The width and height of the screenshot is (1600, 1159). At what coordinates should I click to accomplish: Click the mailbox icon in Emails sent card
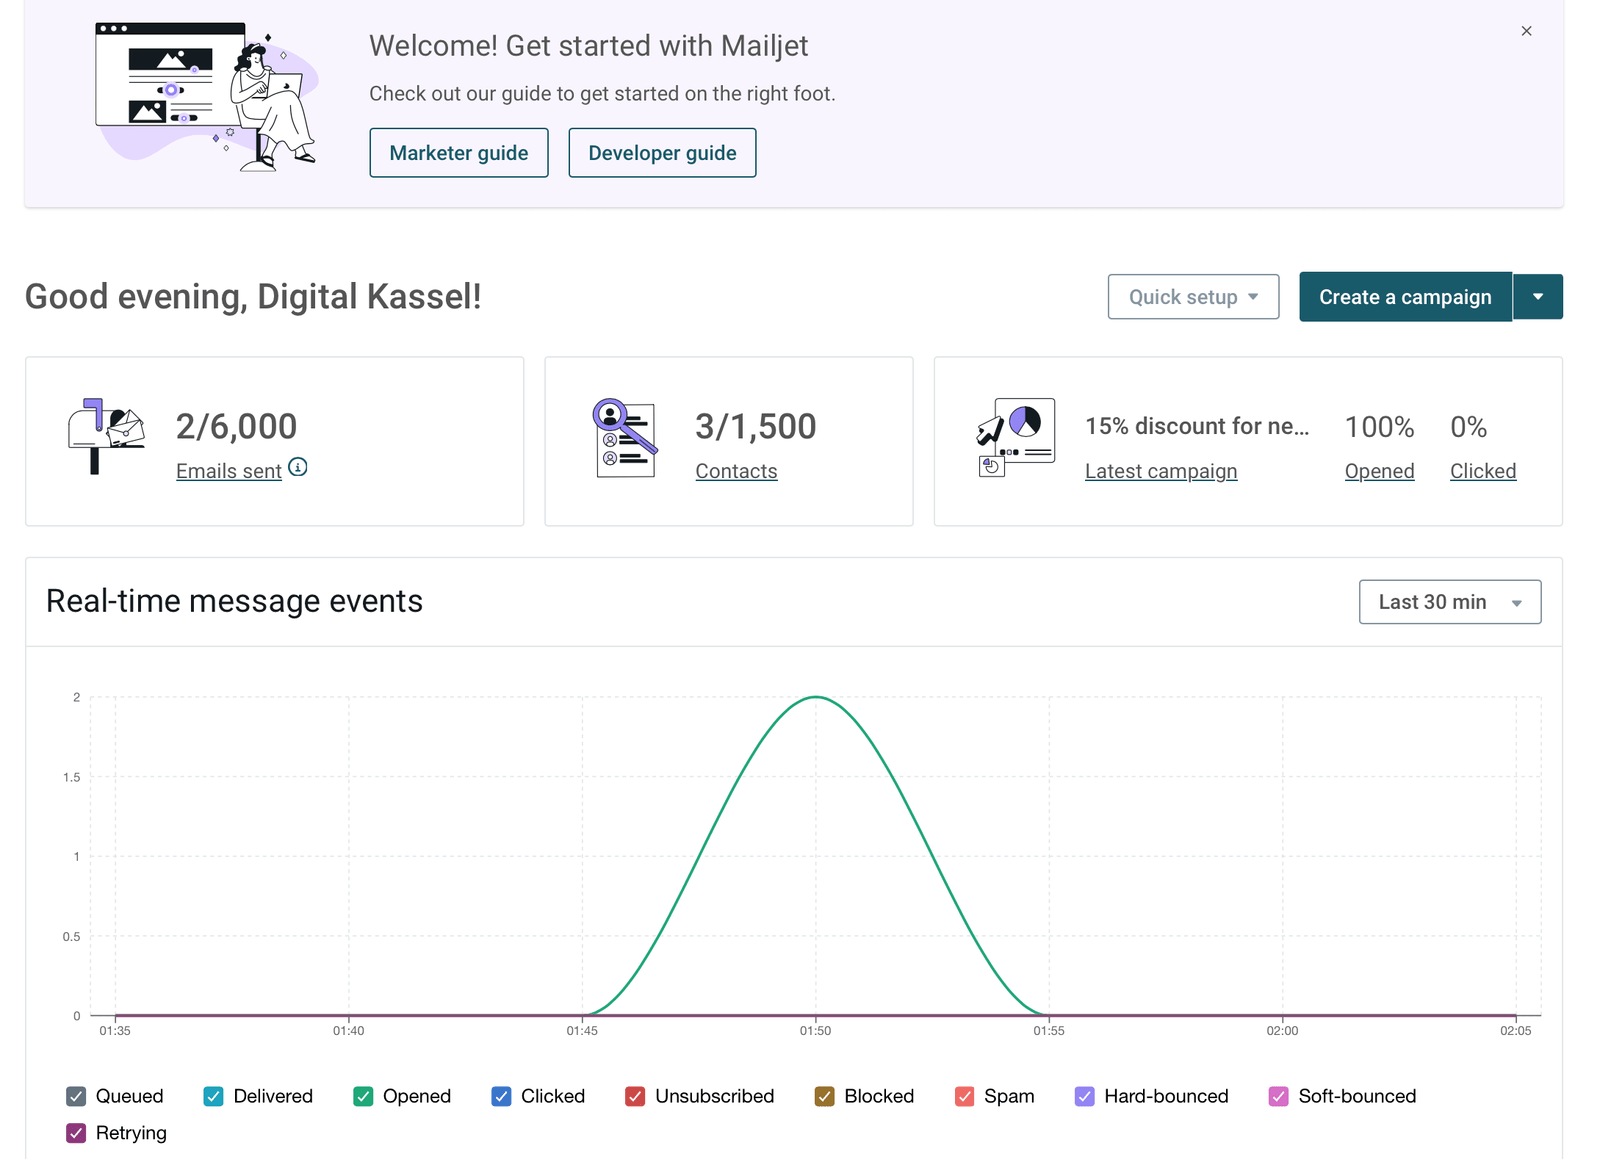(106, 436)
